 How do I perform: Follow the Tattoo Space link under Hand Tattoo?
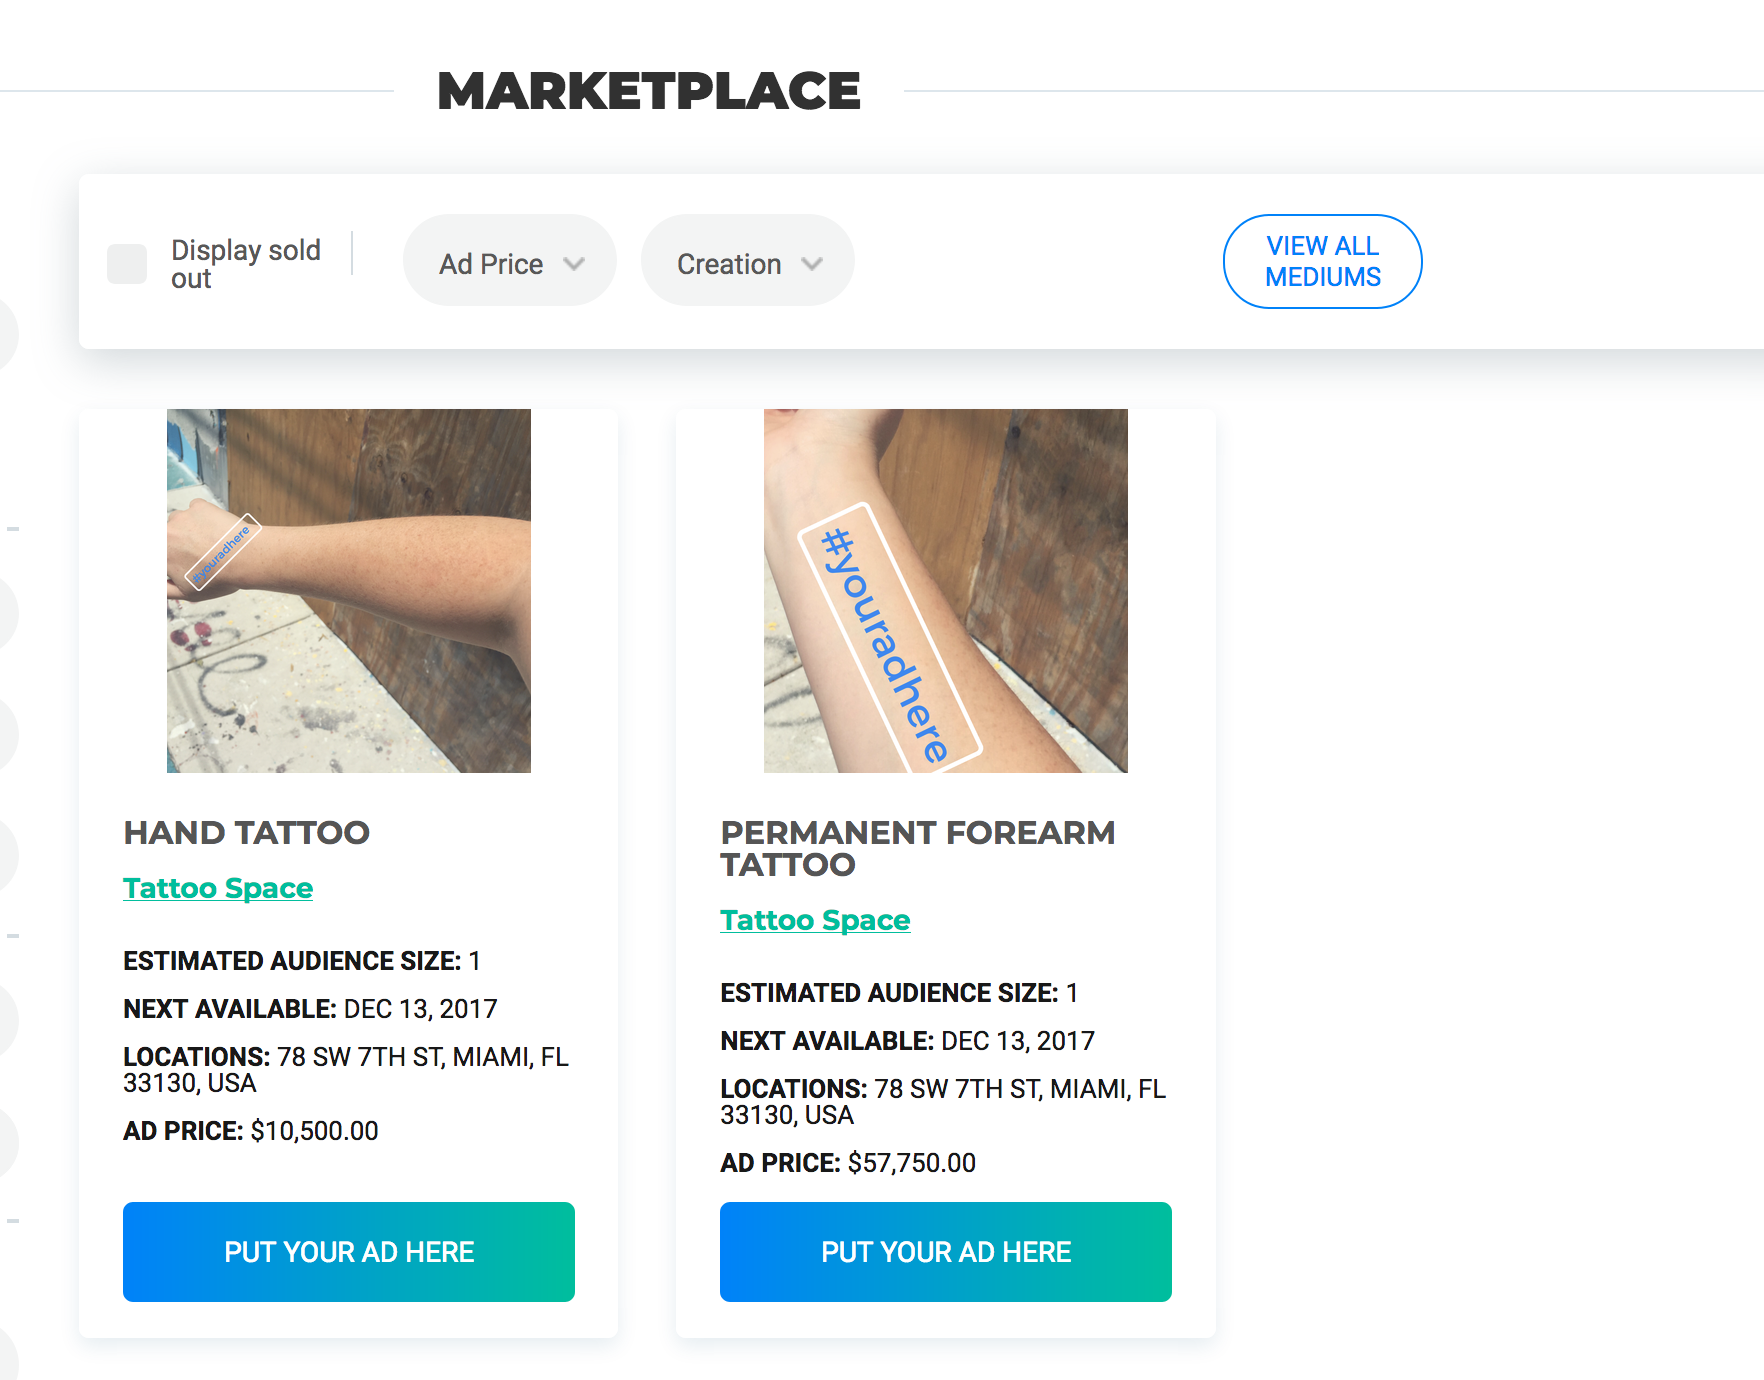218,888
